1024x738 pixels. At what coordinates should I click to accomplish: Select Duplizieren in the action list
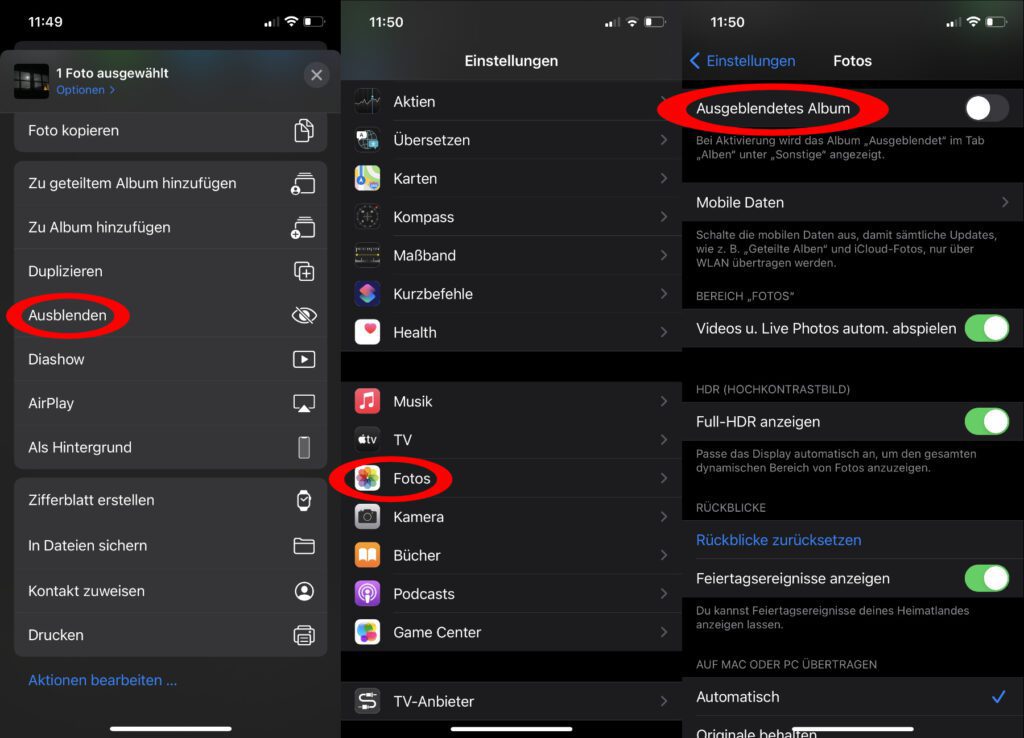pos(65,271)
